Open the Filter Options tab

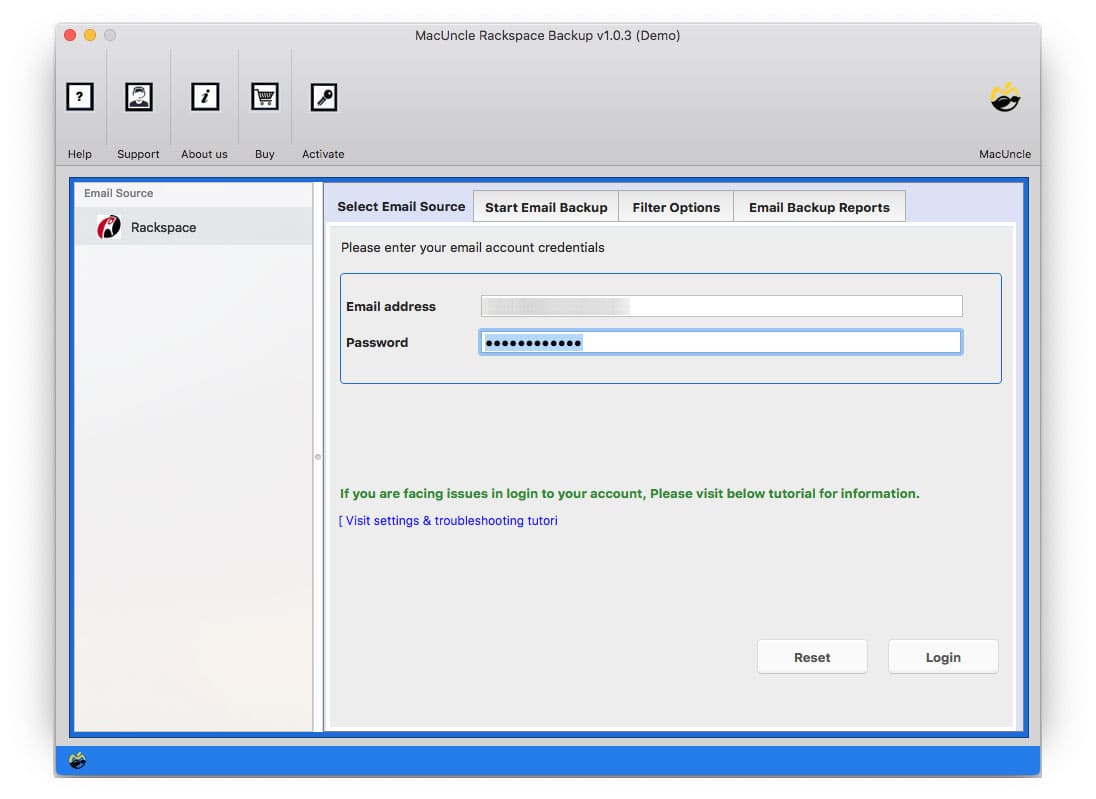click(x=676, y=207)
